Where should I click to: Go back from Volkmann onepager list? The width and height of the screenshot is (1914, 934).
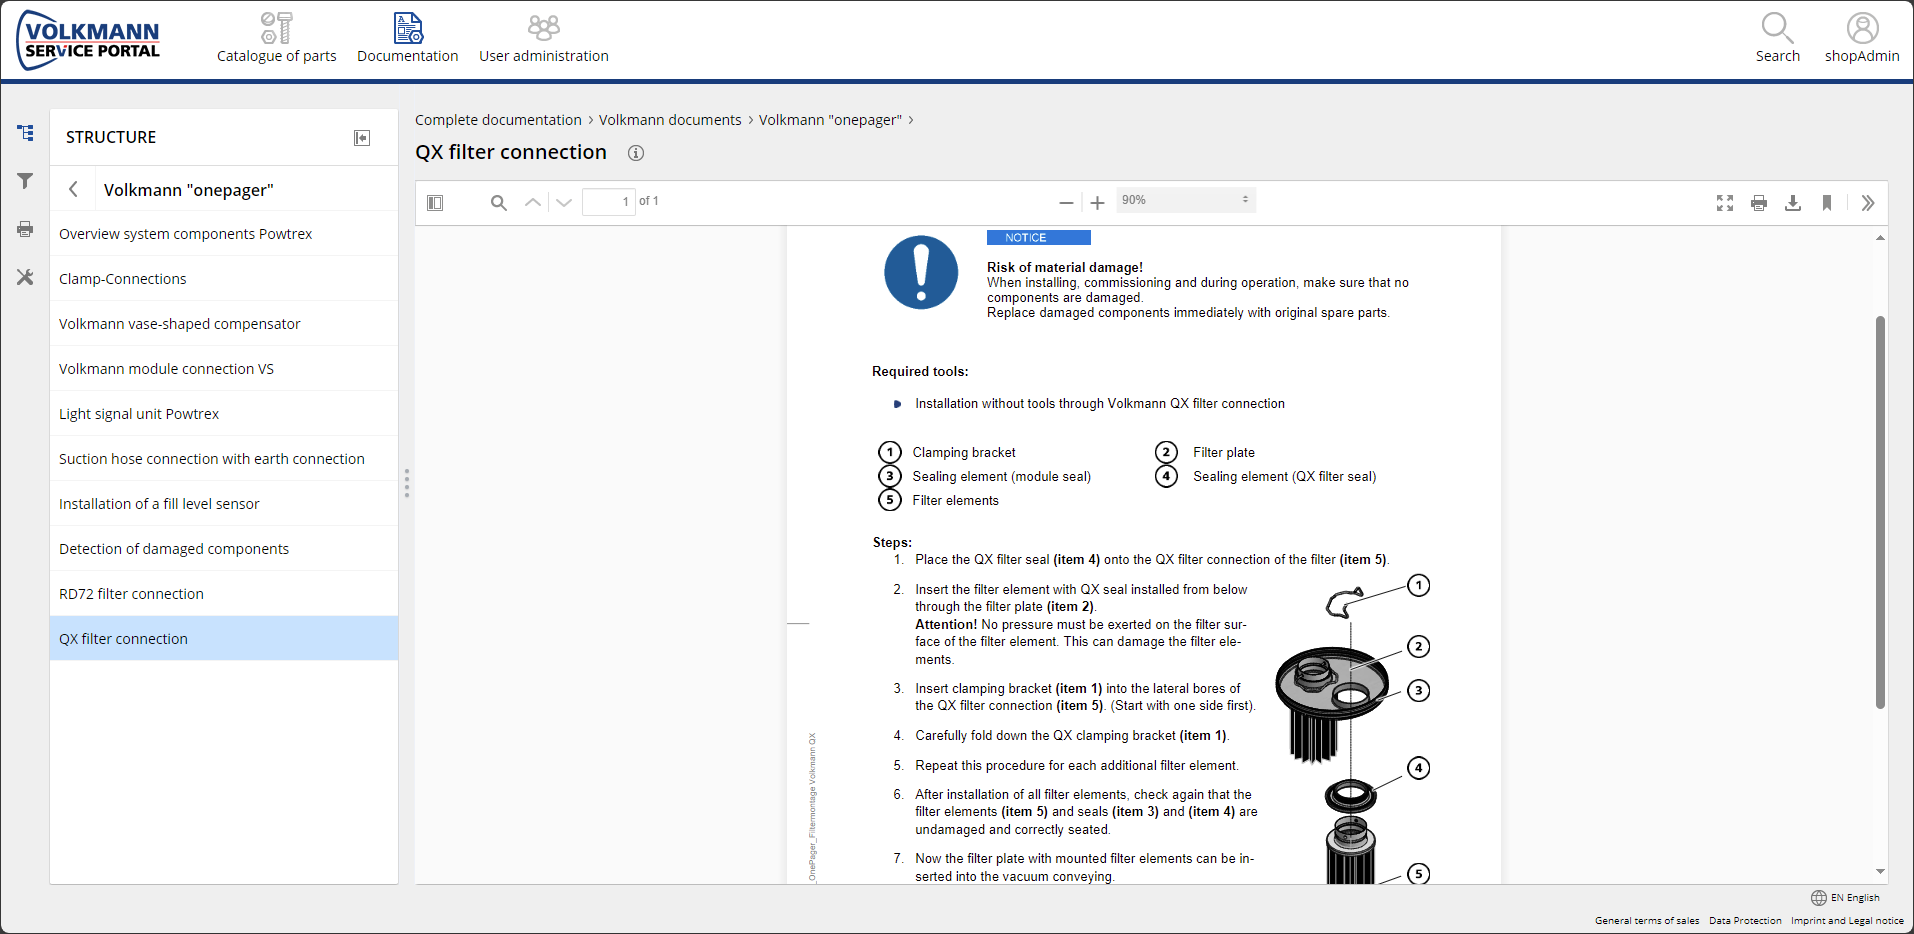tap(73, 189)
